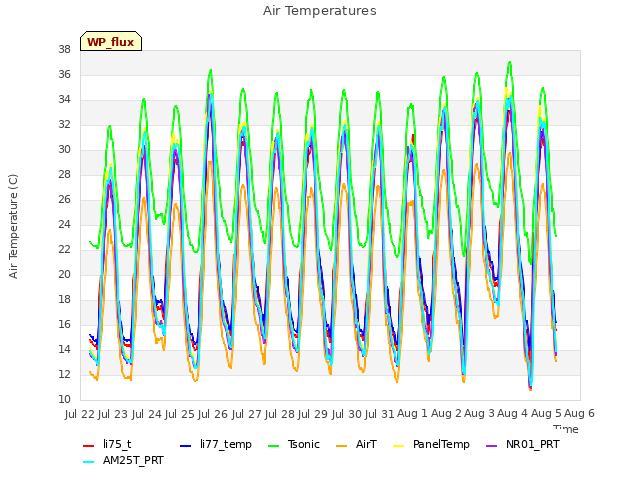This screenshot has width=640, height=480.
Task: Click the Aug 4 x-axis tick label
Action: pyautogui.click(x=513, y=414)
